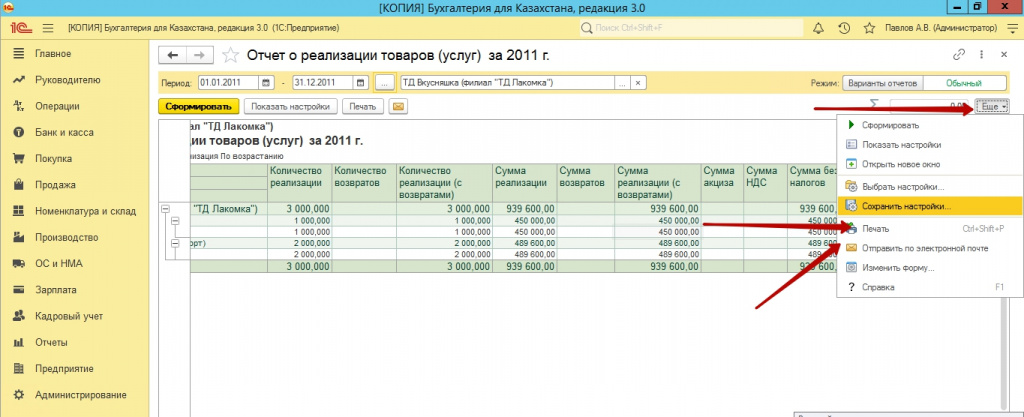Choose Показать настройки in Еще menu
Viewport: 1024px width, 417px height.
pos(929,145)
